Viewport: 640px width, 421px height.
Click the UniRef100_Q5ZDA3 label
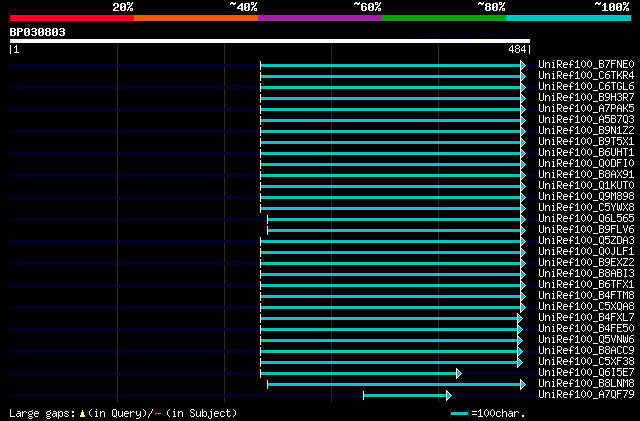tap(586, 241)
